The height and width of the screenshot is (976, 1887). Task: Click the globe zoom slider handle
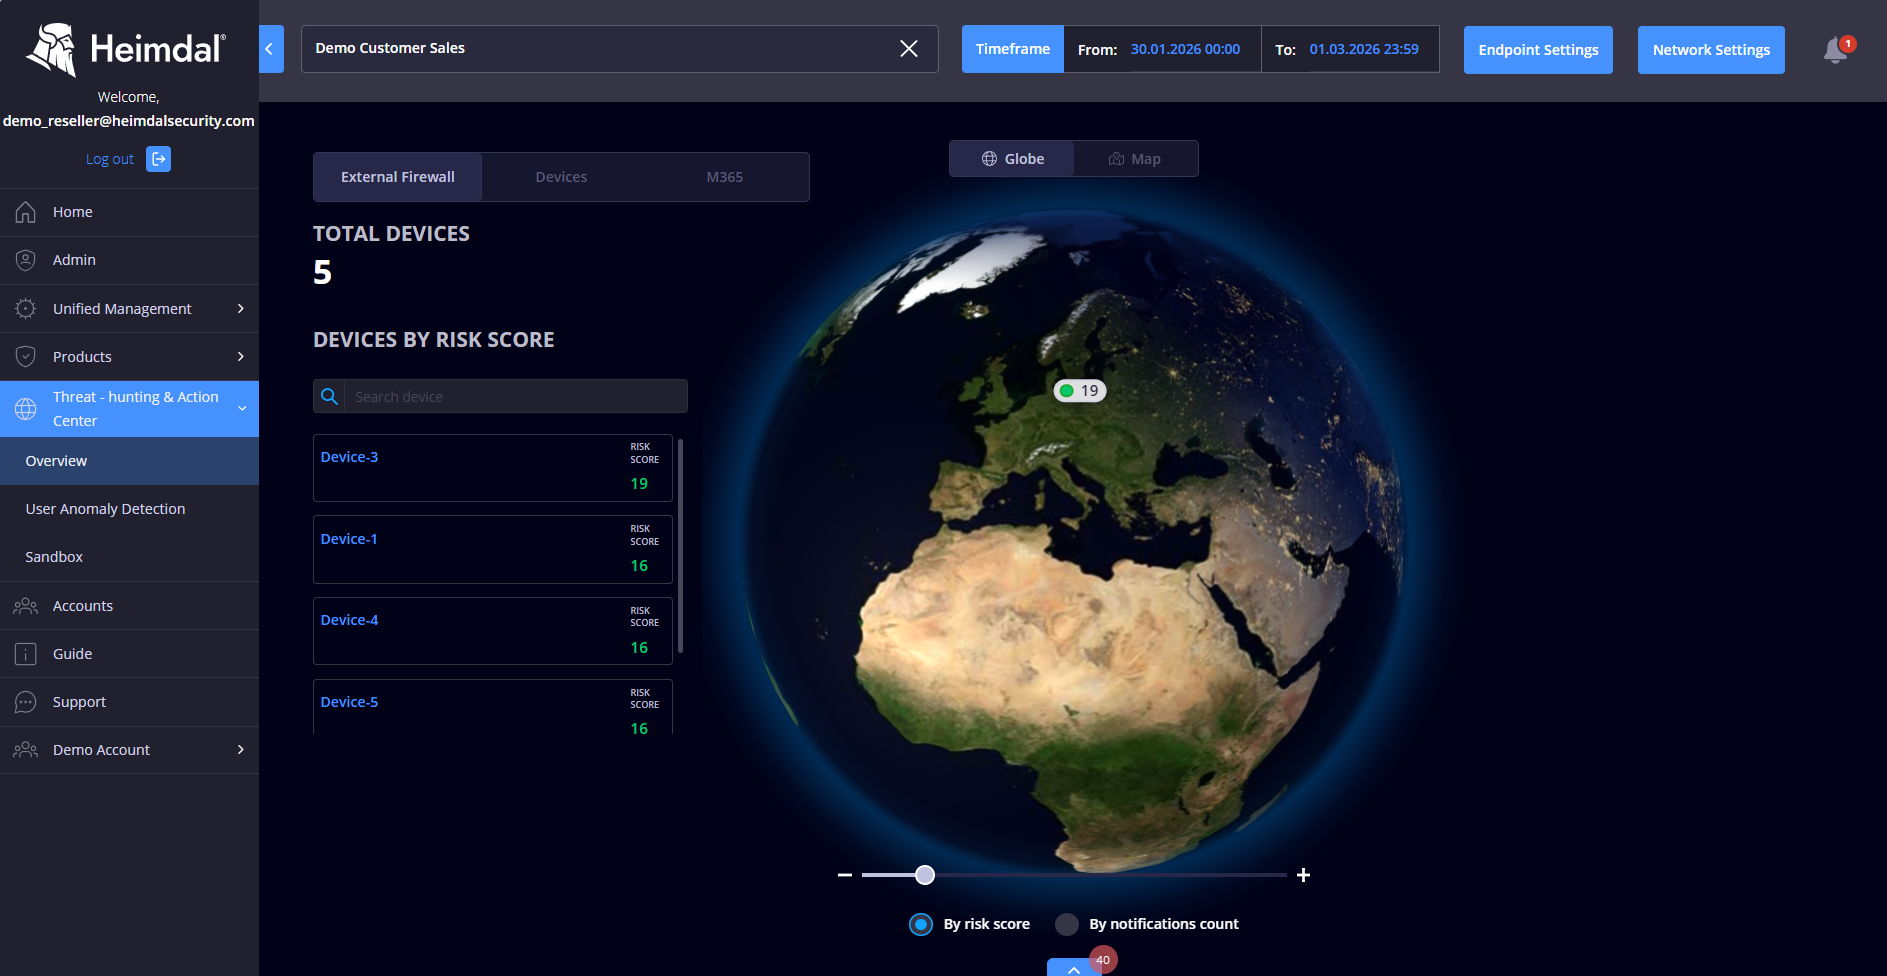pyautogui.click(x=925, y=875)
